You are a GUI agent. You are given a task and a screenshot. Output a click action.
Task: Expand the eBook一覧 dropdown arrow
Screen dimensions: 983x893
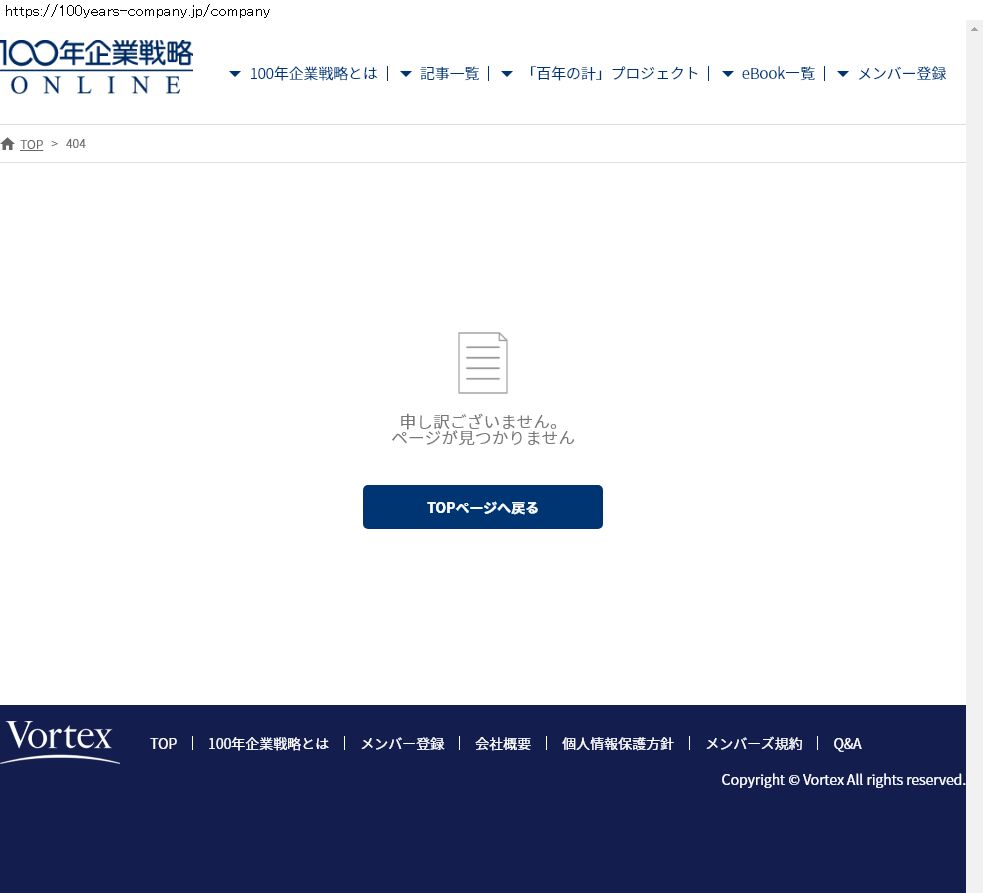click(x=728, y=74)
